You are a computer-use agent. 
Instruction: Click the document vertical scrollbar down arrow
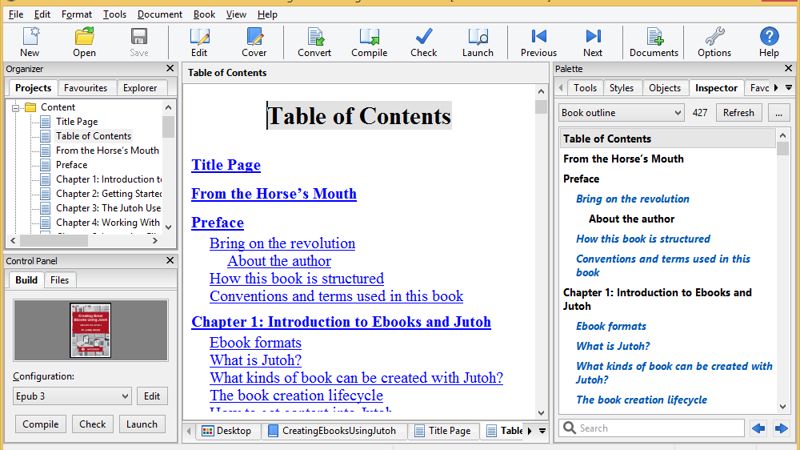tap(541, 413)
